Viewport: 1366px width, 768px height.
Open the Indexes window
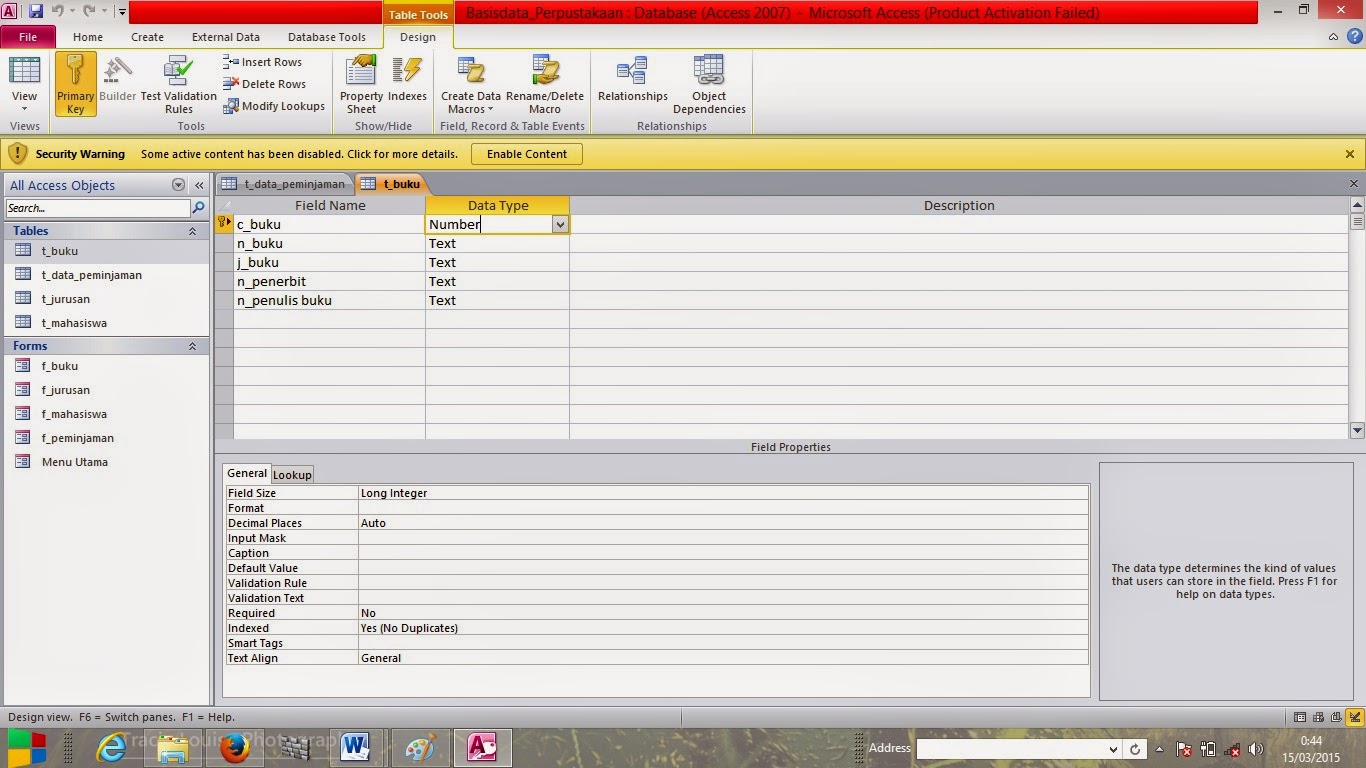point(407,83)
